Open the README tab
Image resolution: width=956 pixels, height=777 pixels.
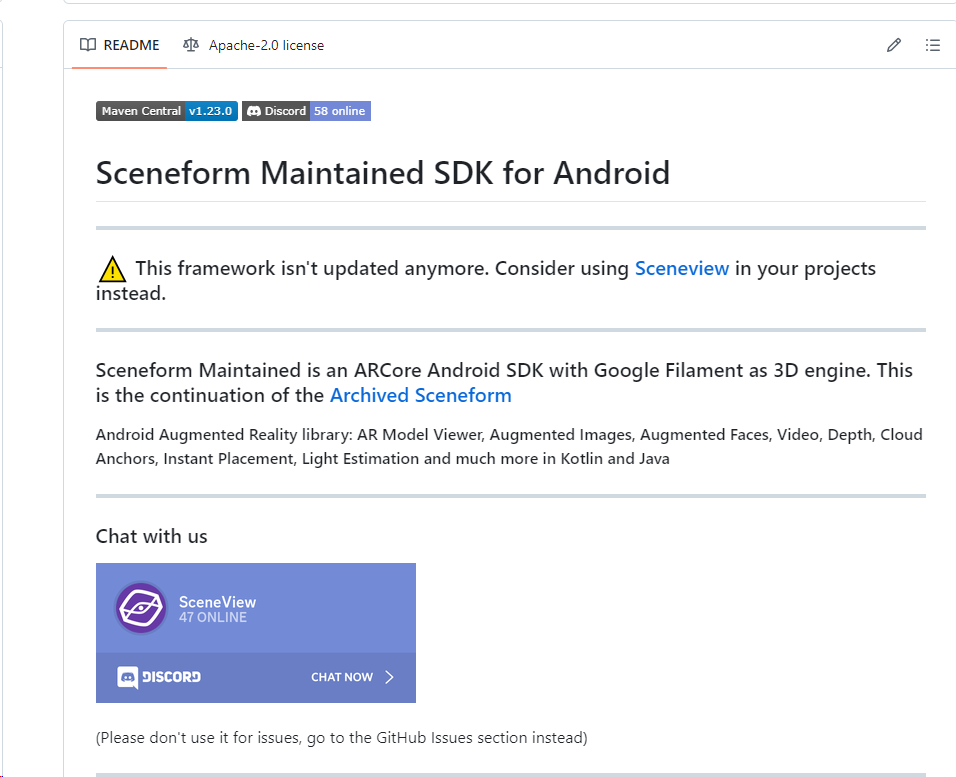(120, 45)
